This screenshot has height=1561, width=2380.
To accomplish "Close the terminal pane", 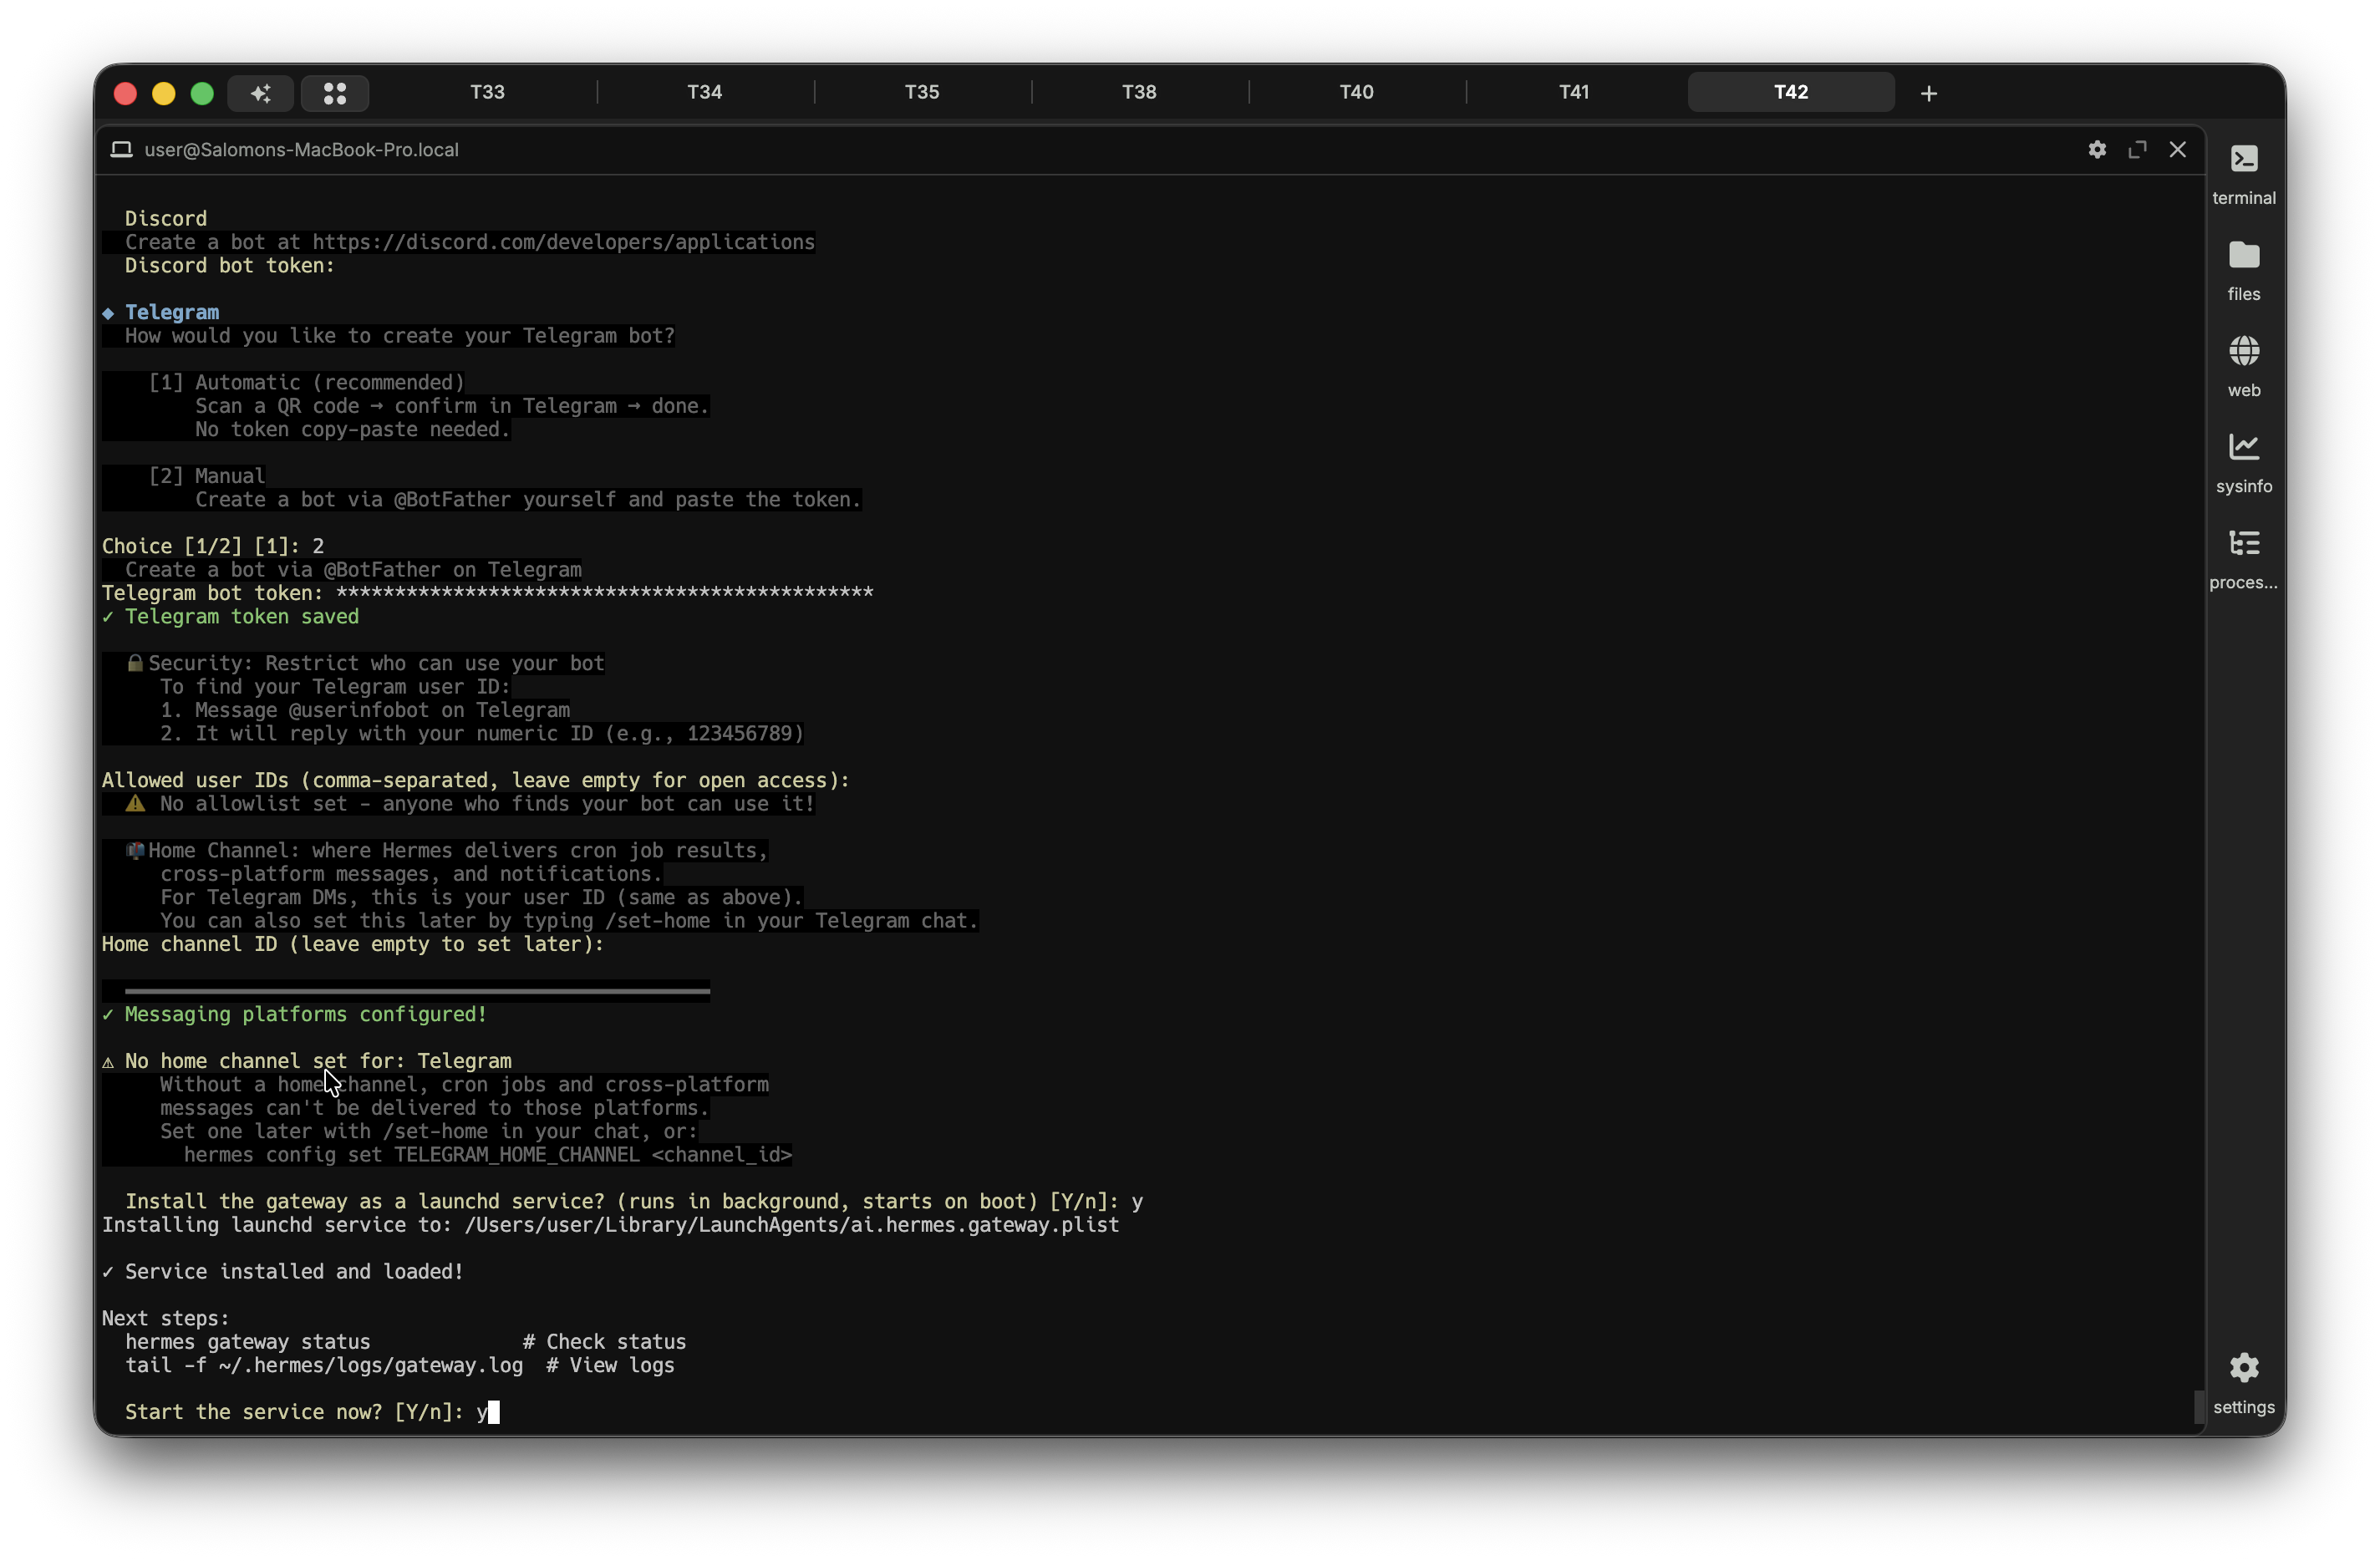I will click(x=2177, y=149).
